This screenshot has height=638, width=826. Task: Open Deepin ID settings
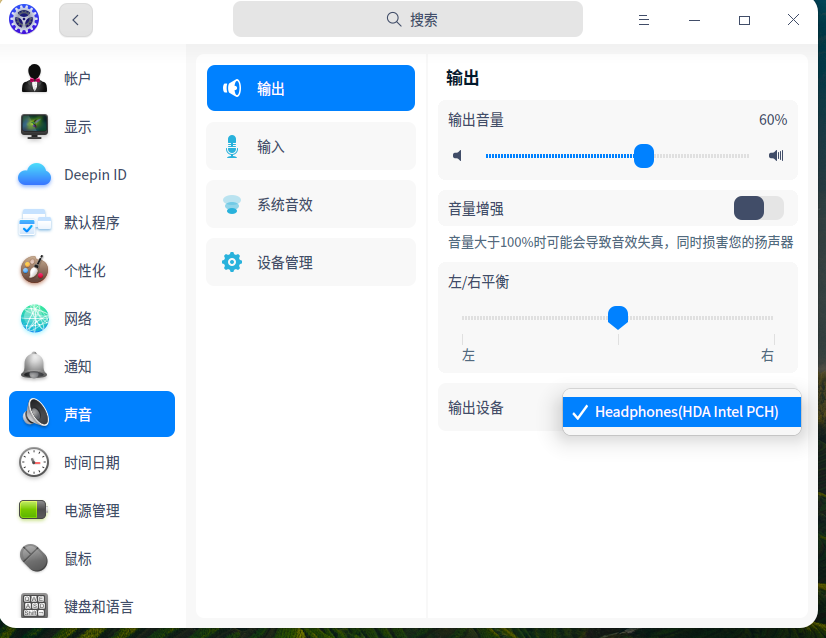(32, 174)
